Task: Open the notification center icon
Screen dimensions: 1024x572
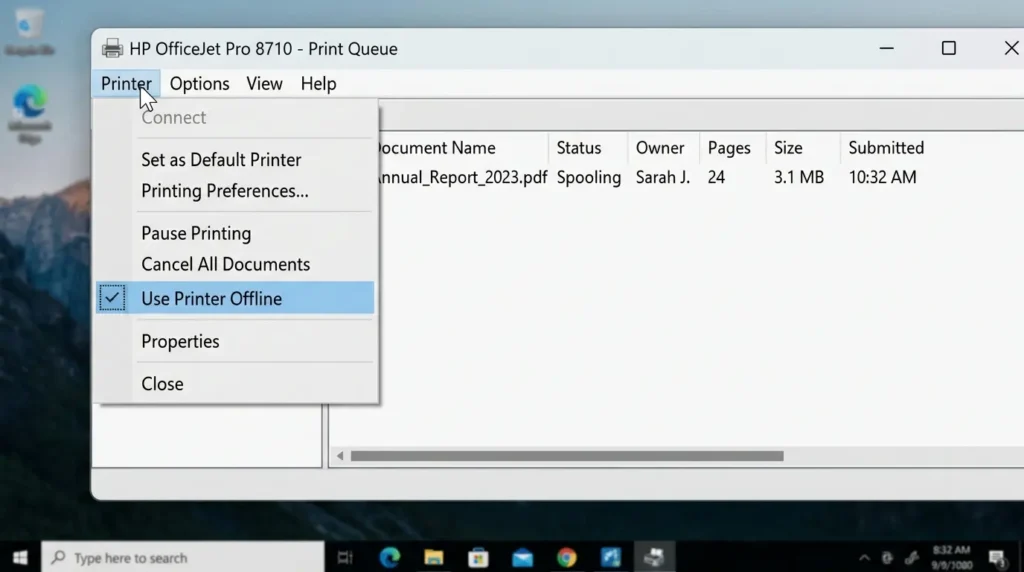Action: click(x=997, y=558)
